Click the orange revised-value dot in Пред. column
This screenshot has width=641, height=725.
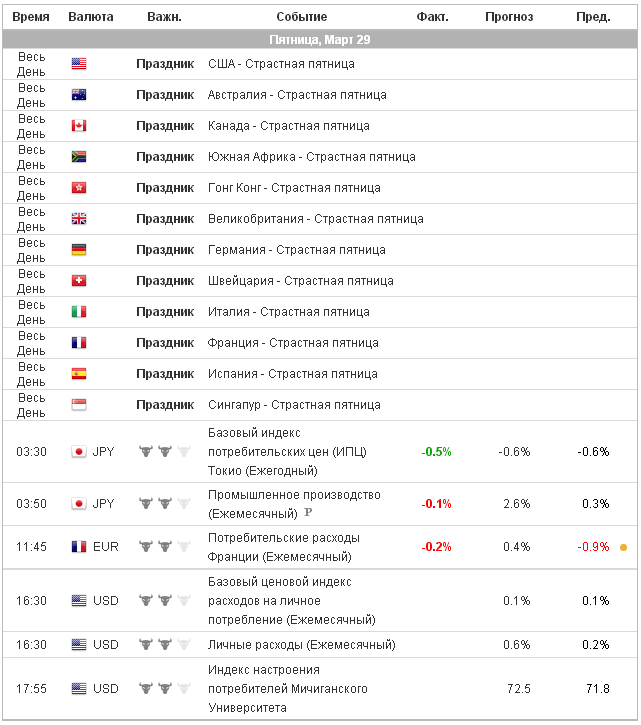623,547
